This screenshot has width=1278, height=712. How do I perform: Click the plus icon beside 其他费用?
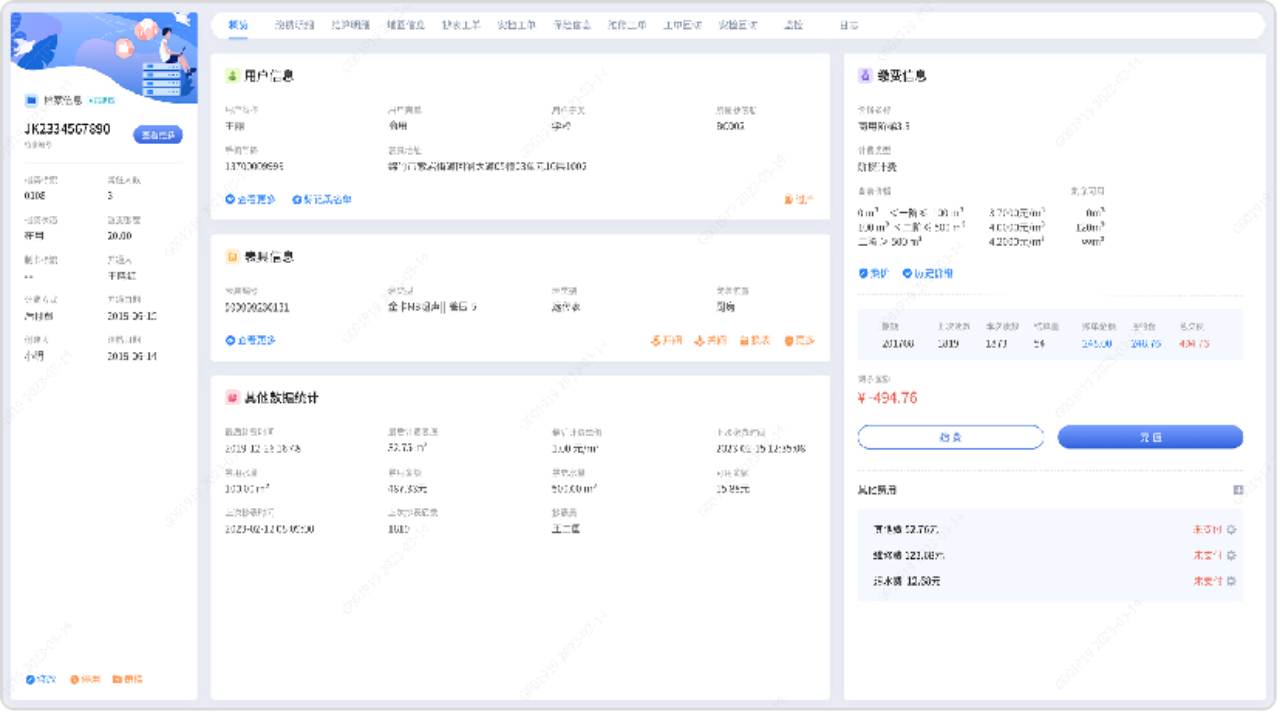(x=1237, y=490)
